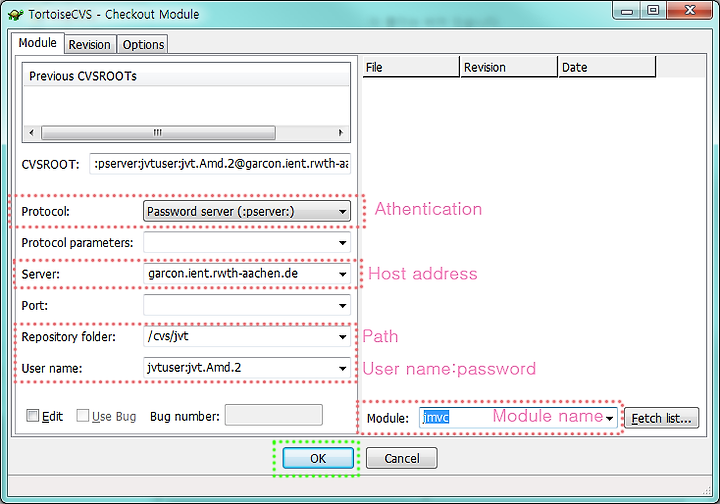The image size is (720, 504).
Task: Click left arrow of CVSROOTs list scrollbar
Action: [31, 133]
